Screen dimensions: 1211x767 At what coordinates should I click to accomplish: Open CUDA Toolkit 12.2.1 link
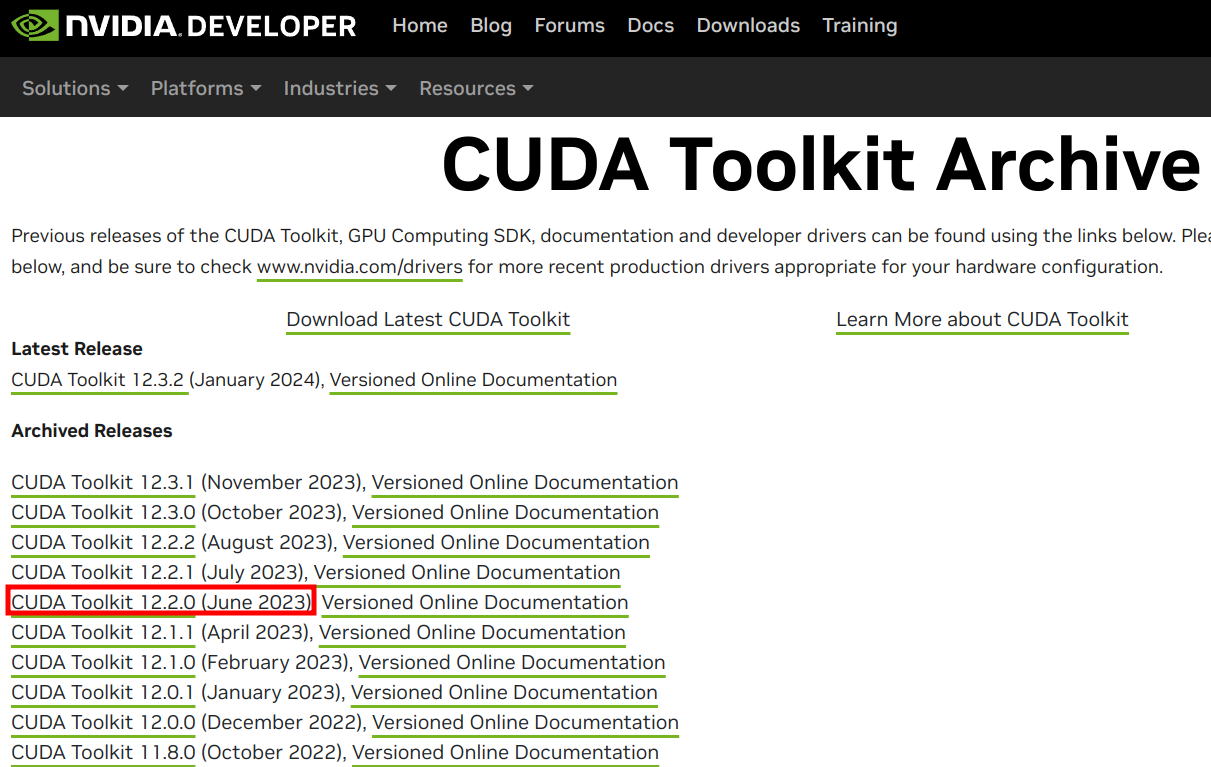(103, 573)
